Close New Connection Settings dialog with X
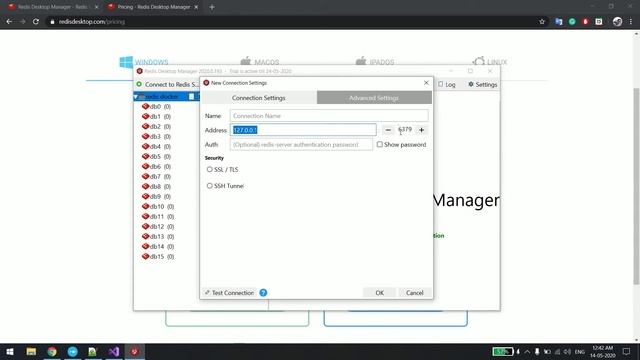This screenshot has height=360, width=640. coord(426,83)
